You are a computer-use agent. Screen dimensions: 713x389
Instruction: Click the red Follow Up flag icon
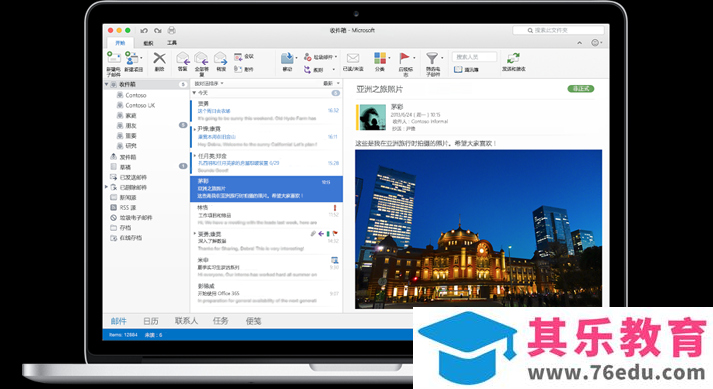click(x=404, y=58)
